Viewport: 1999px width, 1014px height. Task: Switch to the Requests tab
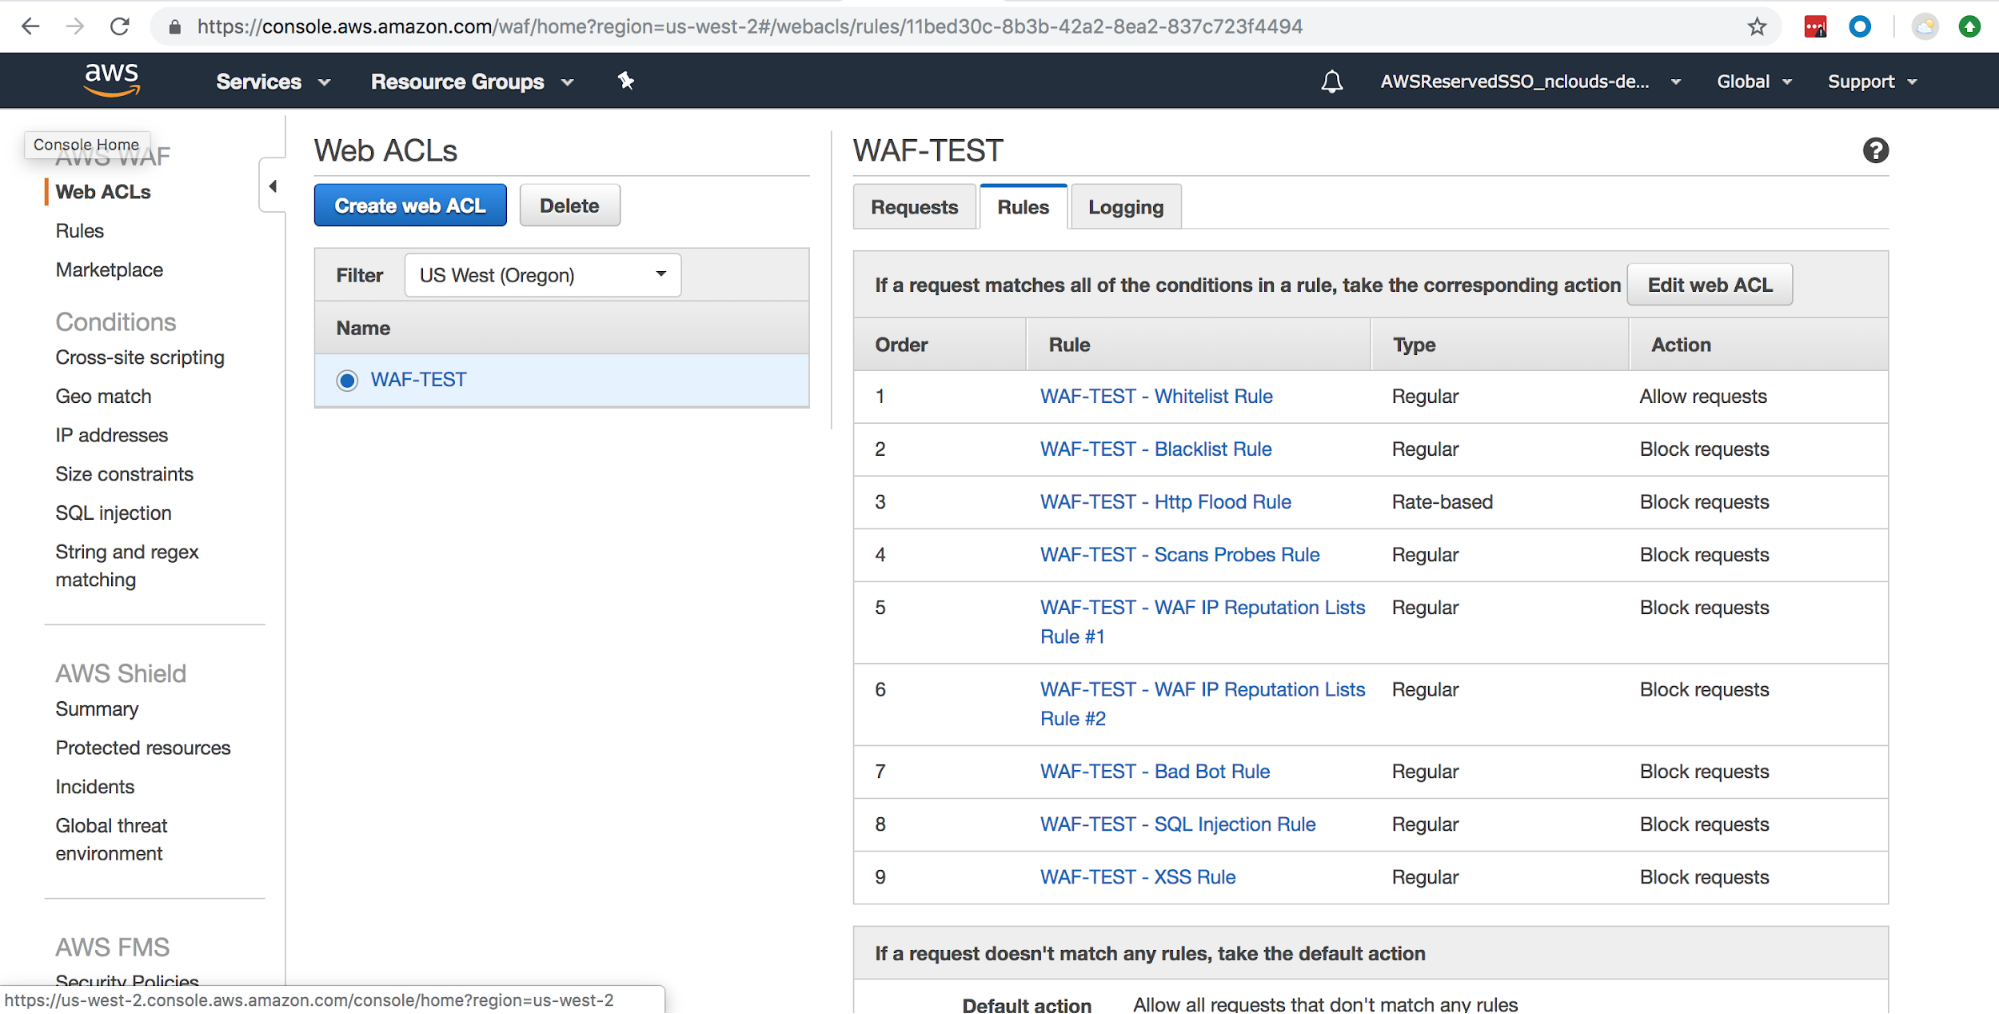click(913, 206)
